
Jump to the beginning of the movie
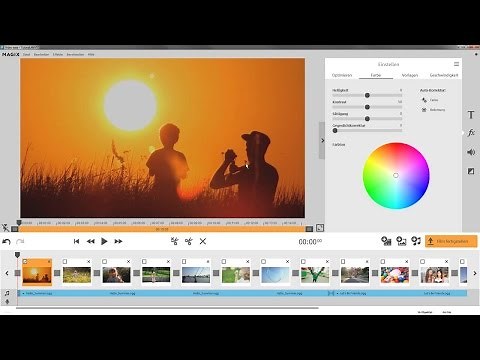[x=76, y=241]
